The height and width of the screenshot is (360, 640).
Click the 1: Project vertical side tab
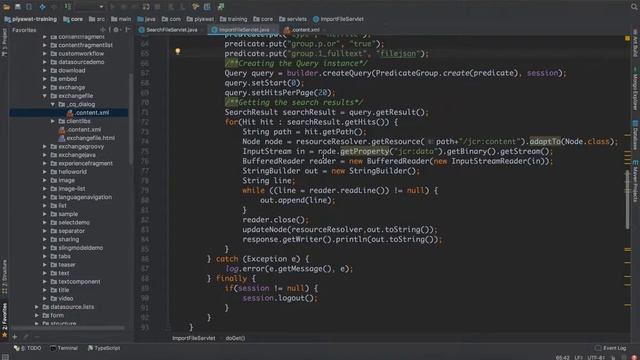5,43
